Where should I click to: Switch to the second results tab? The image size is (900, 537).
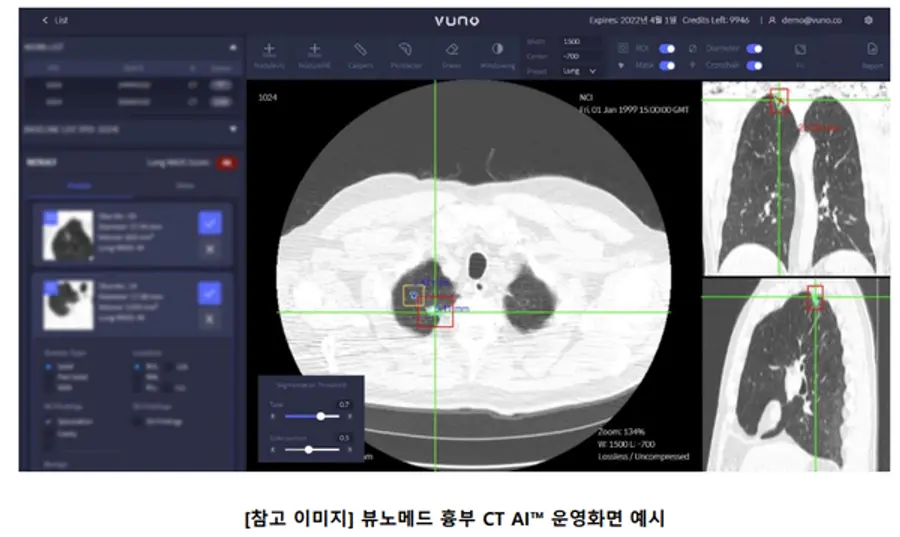pyautogui.click(x=184, y=185)
